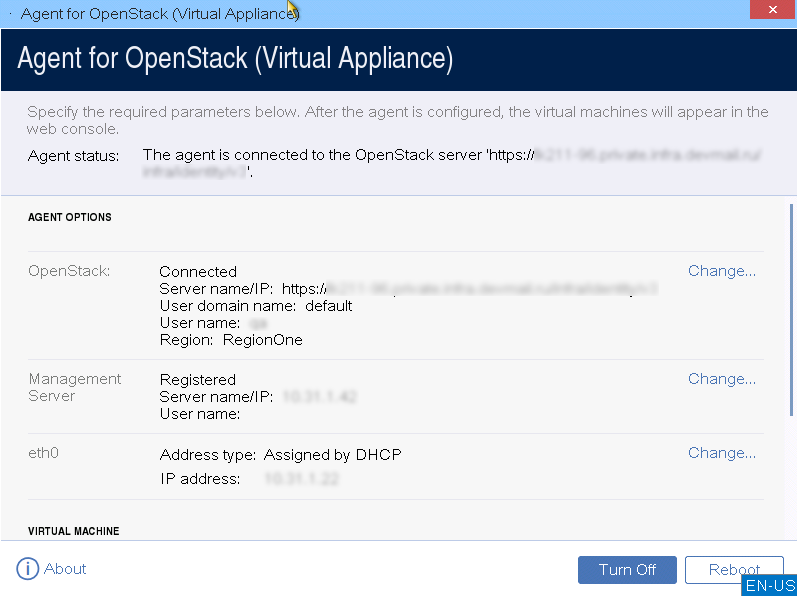The height and width of the screenshot is (596, 797).
Task: Click the vertical scrollbar thumb
Action: click(x=791, y=310)
